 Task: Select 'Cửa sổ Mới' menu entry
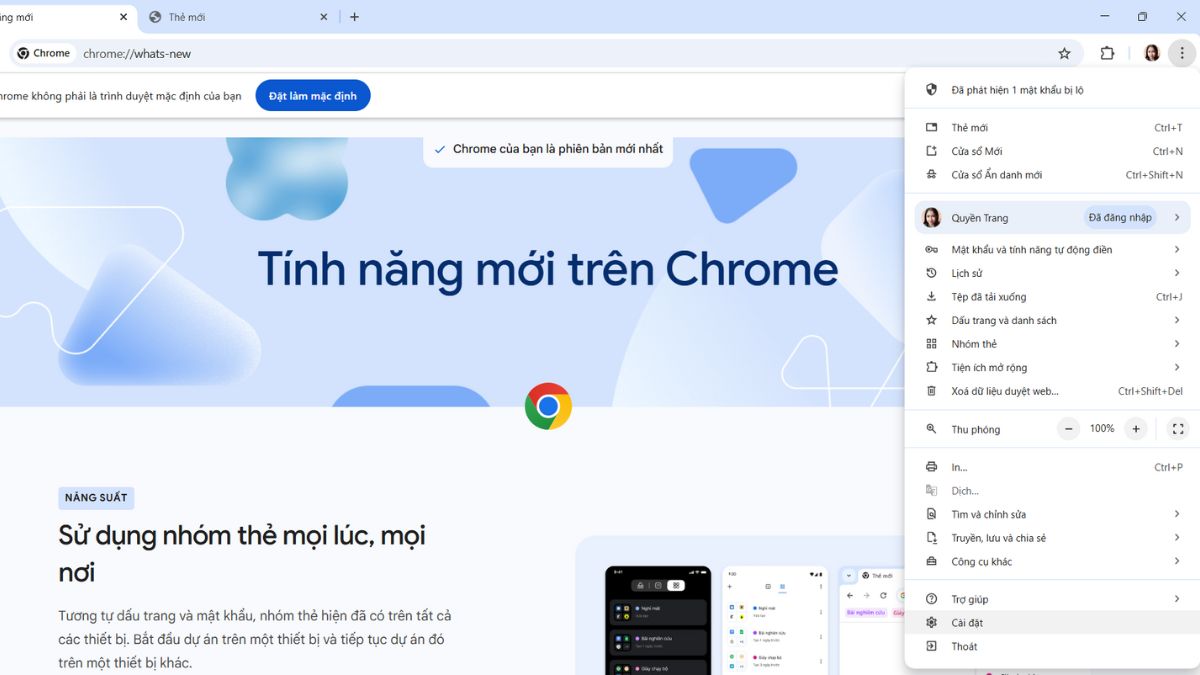point(1053,151)
